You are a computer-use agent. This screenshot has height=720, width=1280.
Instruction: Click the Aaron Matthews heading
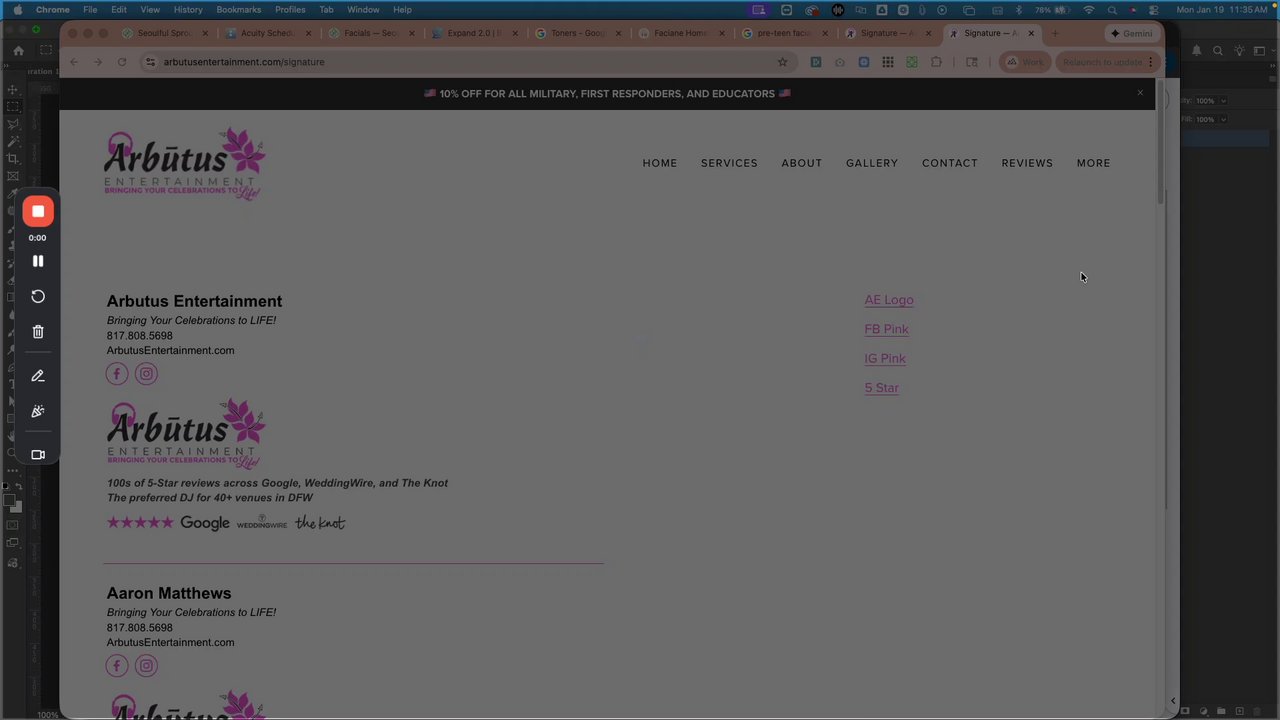pyautogui.click(x=169, y=594)
